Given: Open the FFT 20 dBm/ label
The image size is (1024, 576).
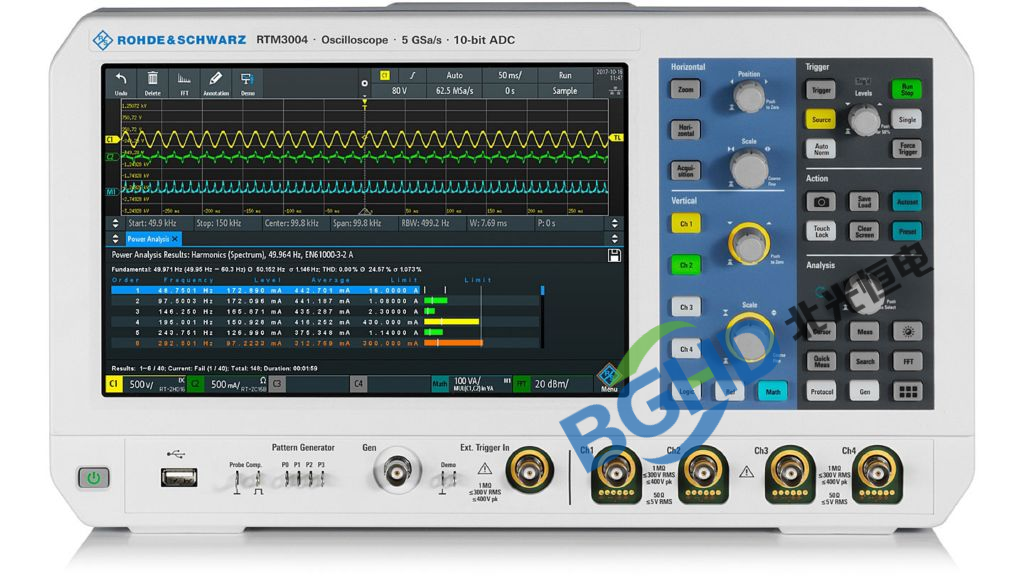Looking at the screenshot, I should click(x=554, y=384).
